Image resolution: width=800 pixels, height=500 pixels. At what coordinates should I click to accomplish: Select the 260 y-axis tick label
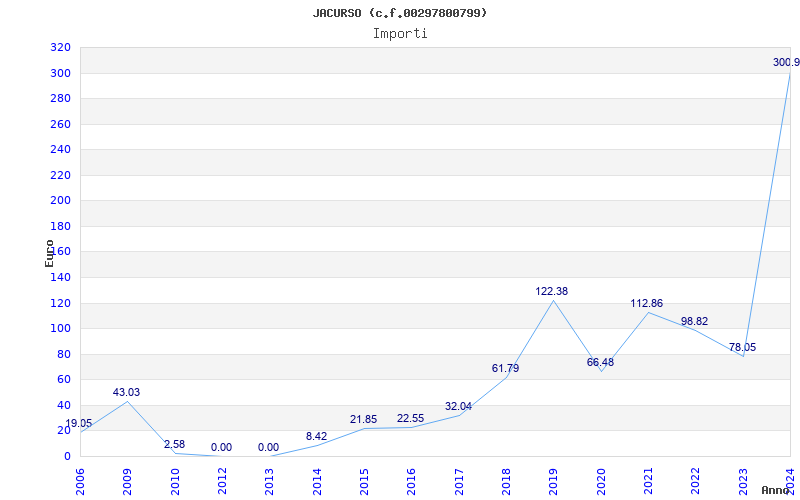[x=60, y=124]
